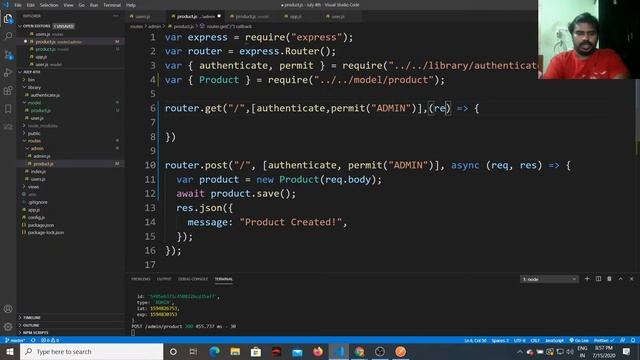This screenshot has height=360, width=640.
Task: Expand the bin folder
Action: [x=31, y=80]
